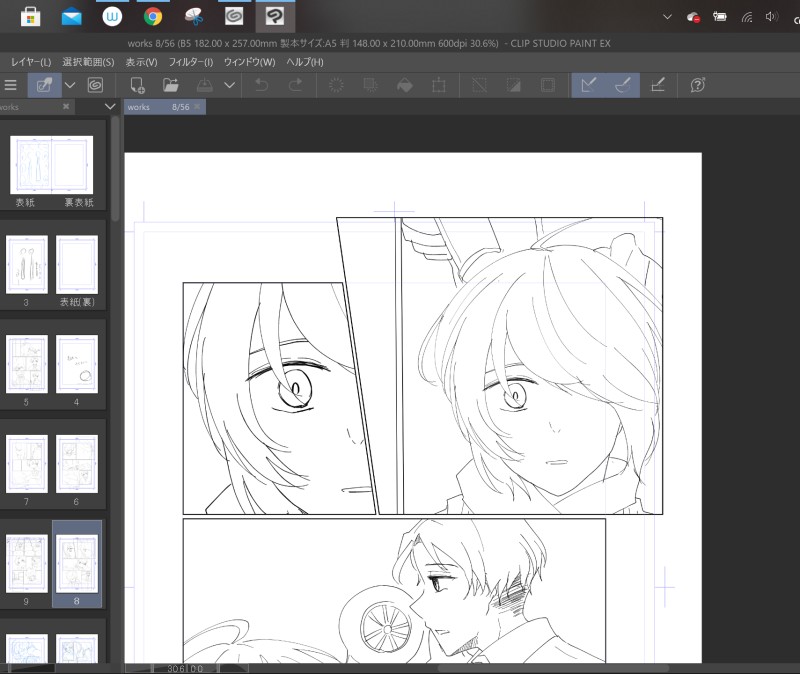Open the CLIP STUDIO (spiral) taskbar icon
The height and width of the screenshot is (674, 800).
click(x=234, y=17)
